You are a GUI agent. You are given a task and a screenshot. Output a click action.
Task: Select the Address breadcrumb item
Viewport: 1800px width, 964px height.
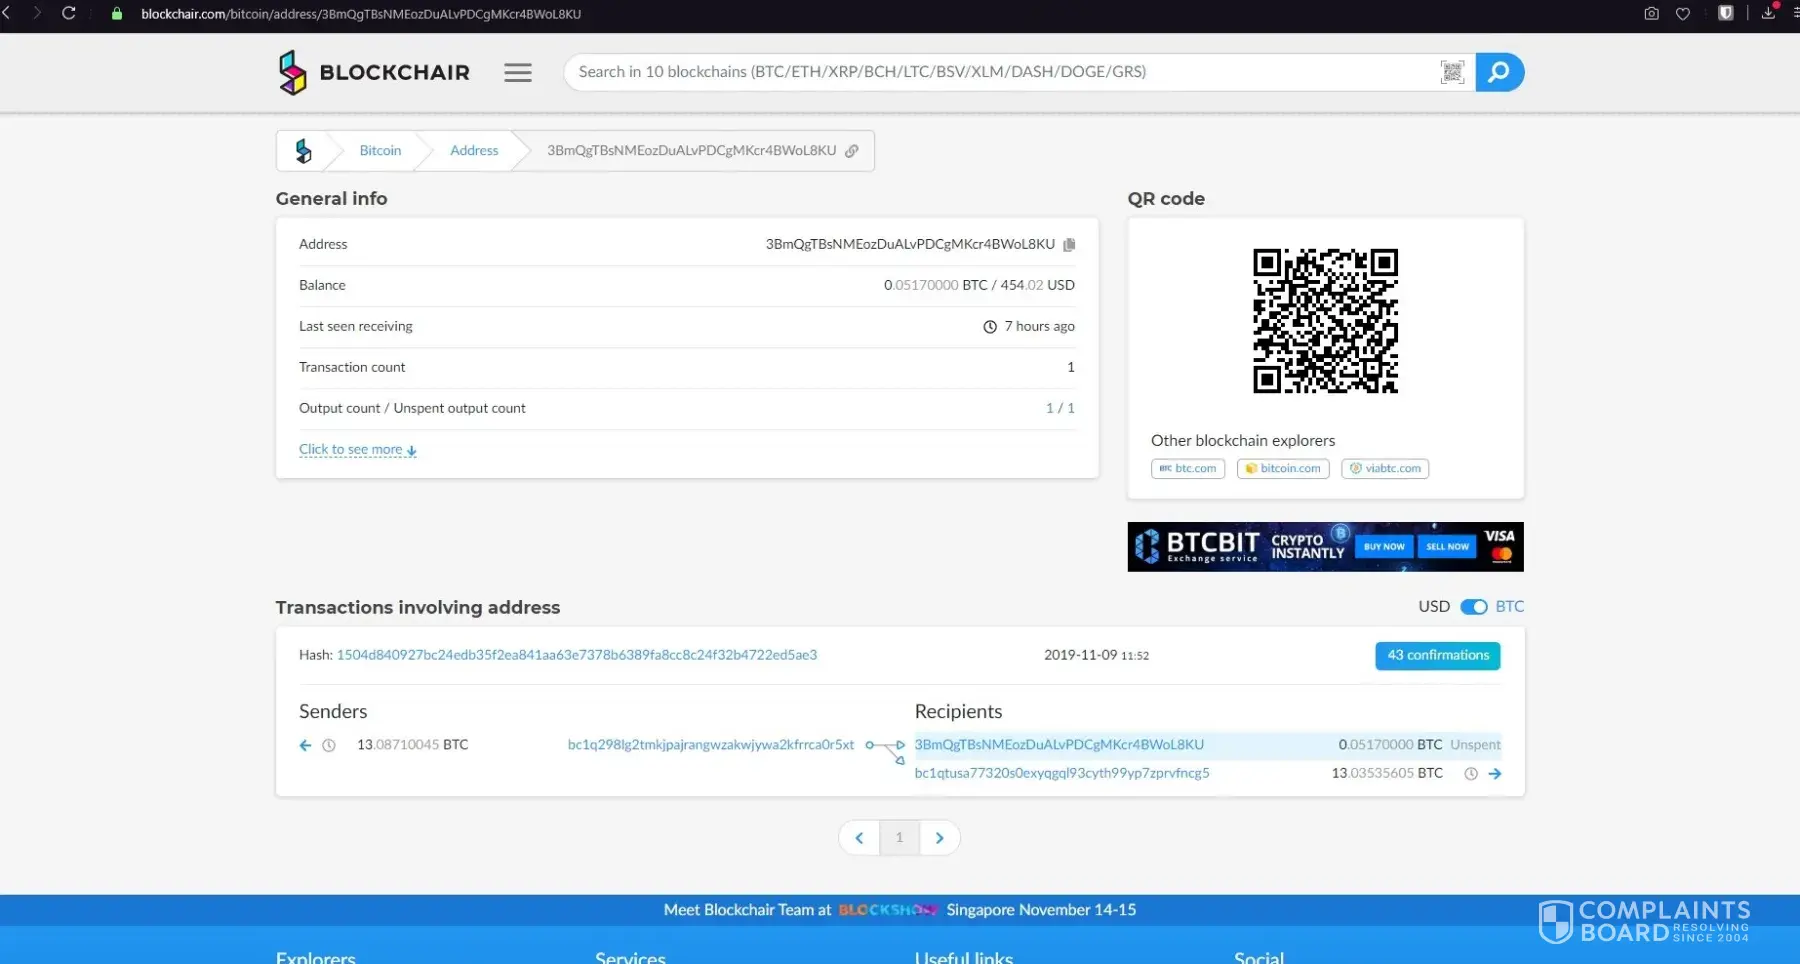click(474, 151)
